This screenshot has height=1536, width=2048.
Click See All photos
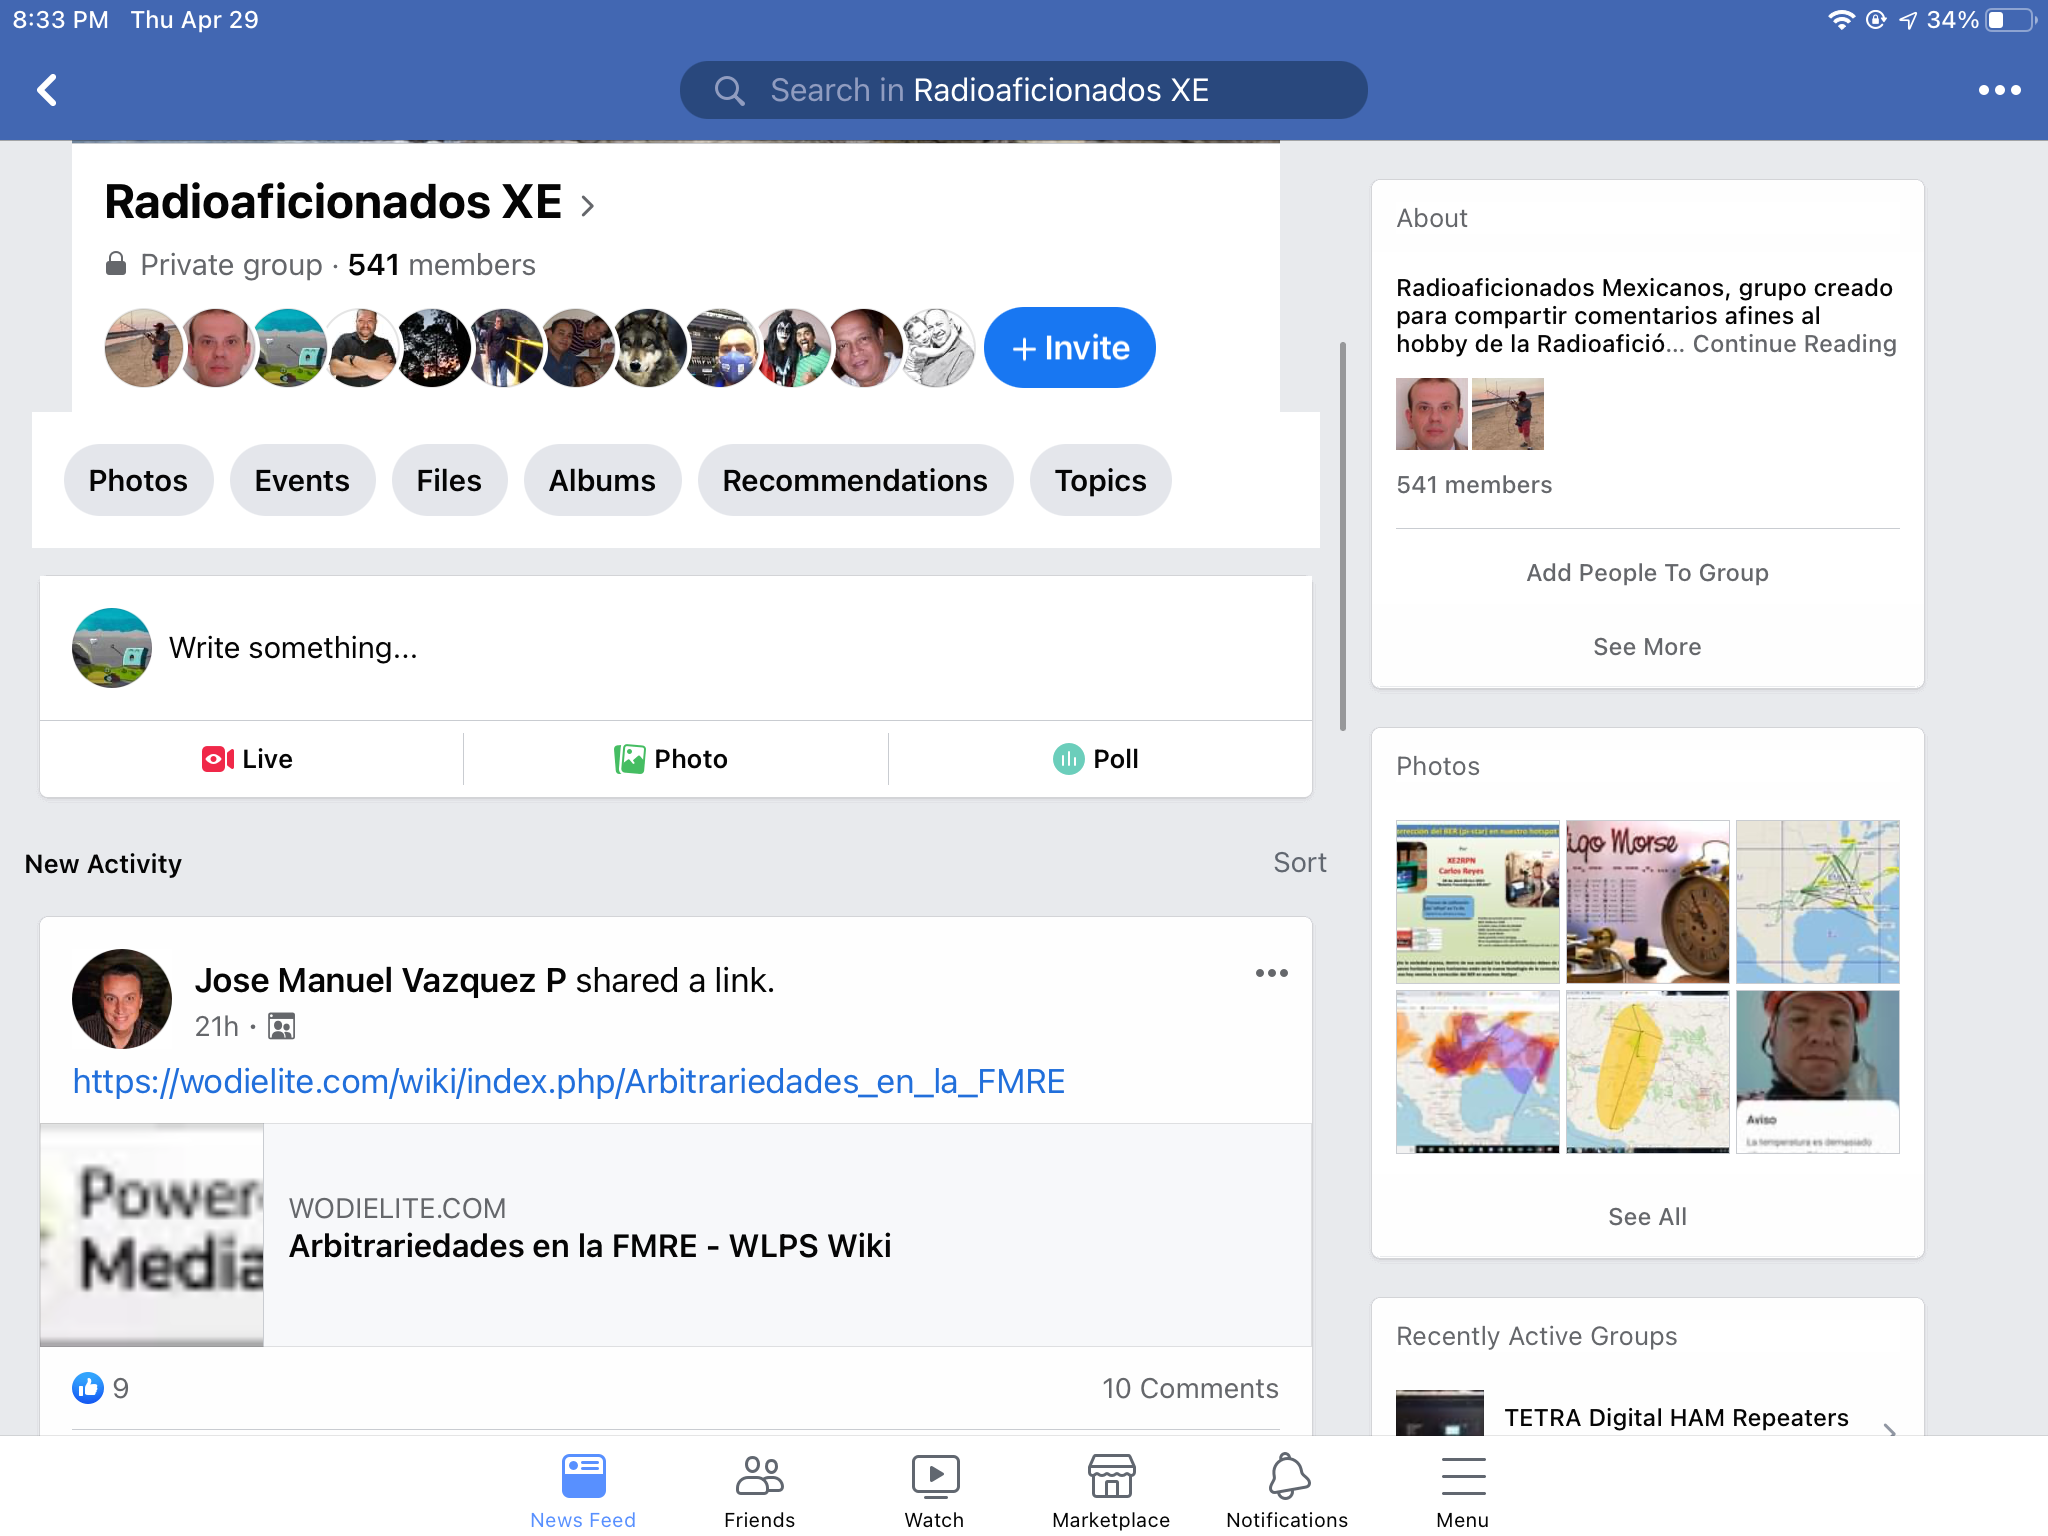(x=1647, y=1217)
